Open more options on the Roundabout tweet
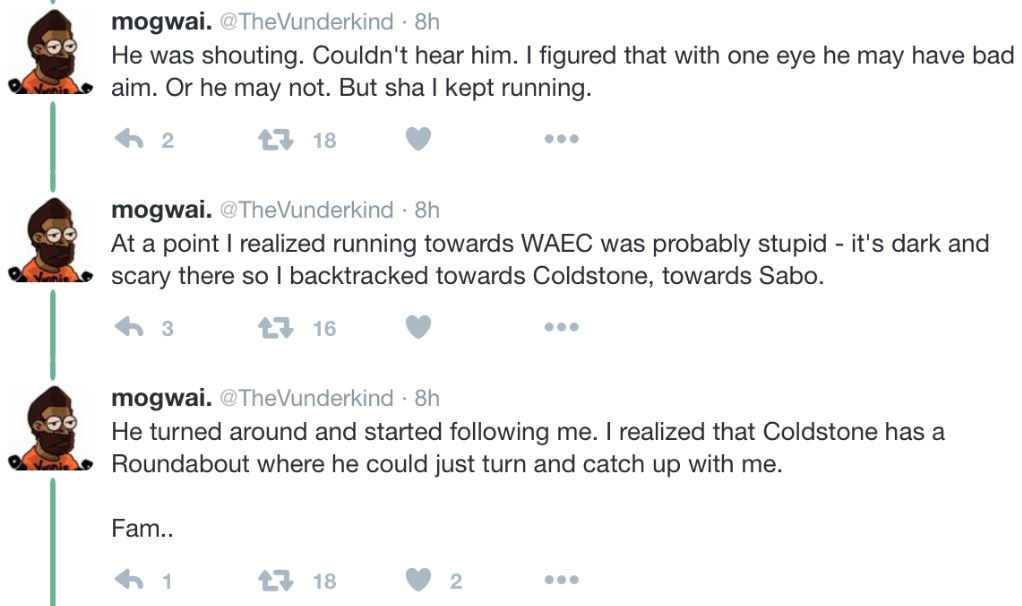1022x606 pixels. click(561, 580)
